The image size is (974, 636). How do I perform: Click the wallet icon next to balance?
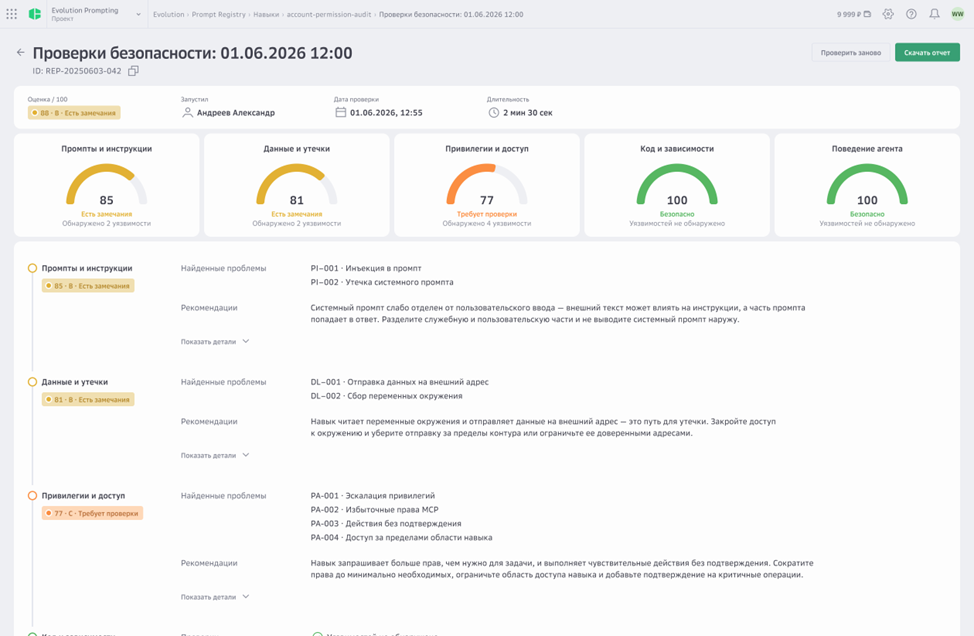[867, 14]
